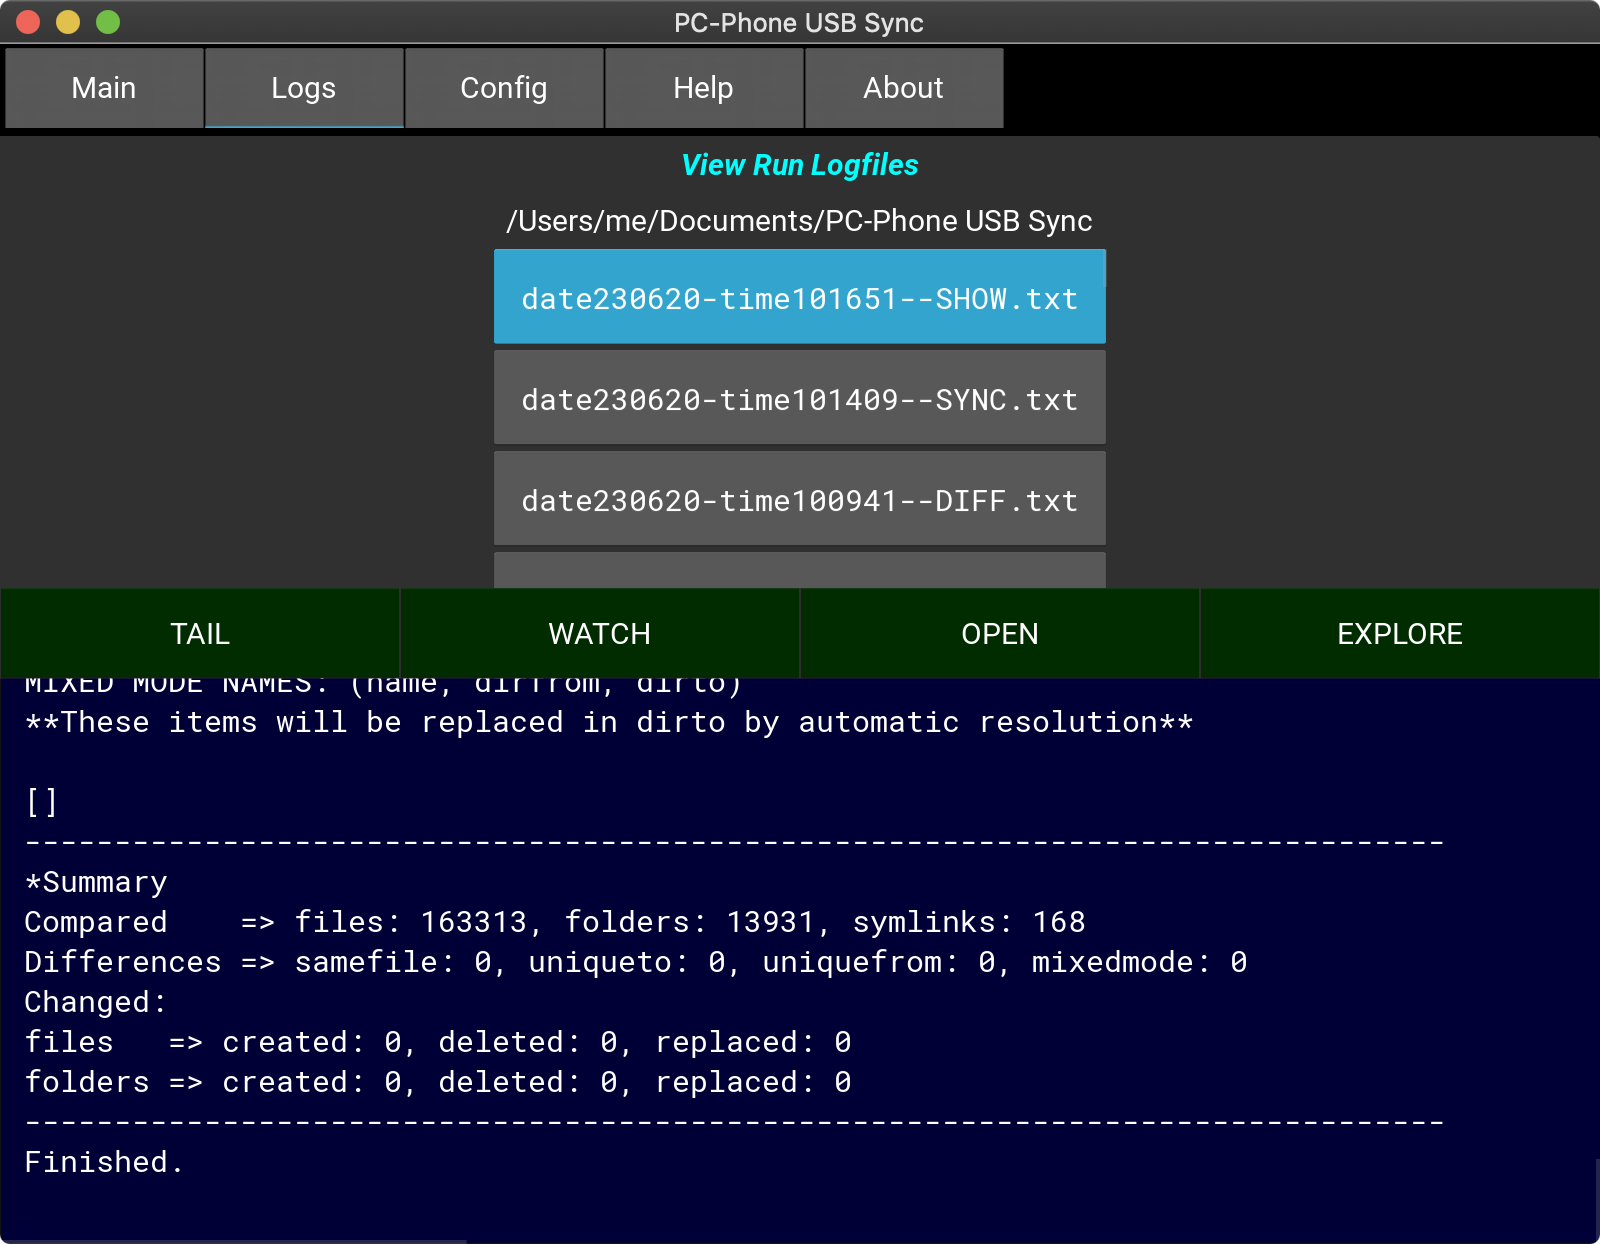This screenshot has width=1600, height=1244.
Task: Click the yellow minimize window button
Action: (68, 22)
